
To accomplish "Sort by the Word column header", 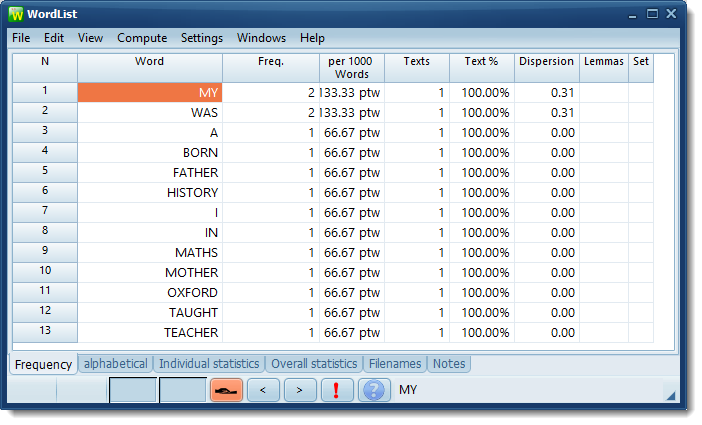I will click(150, 68).
